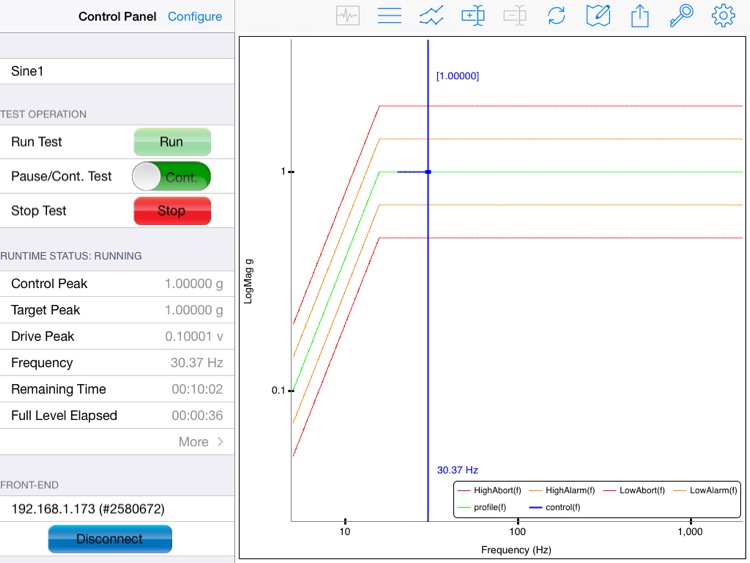The height and width of the screenshot is (563, 750).
Task: Open the map edit annotation icon
Action: pyautogui.click(x=598, y=16)
